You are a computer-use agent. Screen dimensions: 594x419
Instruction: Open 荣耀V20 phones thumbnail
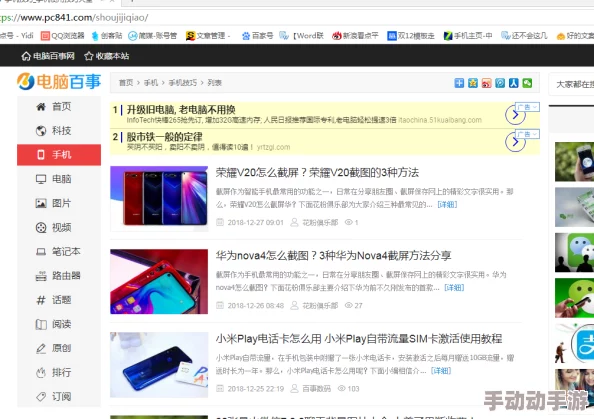point(159,198)
